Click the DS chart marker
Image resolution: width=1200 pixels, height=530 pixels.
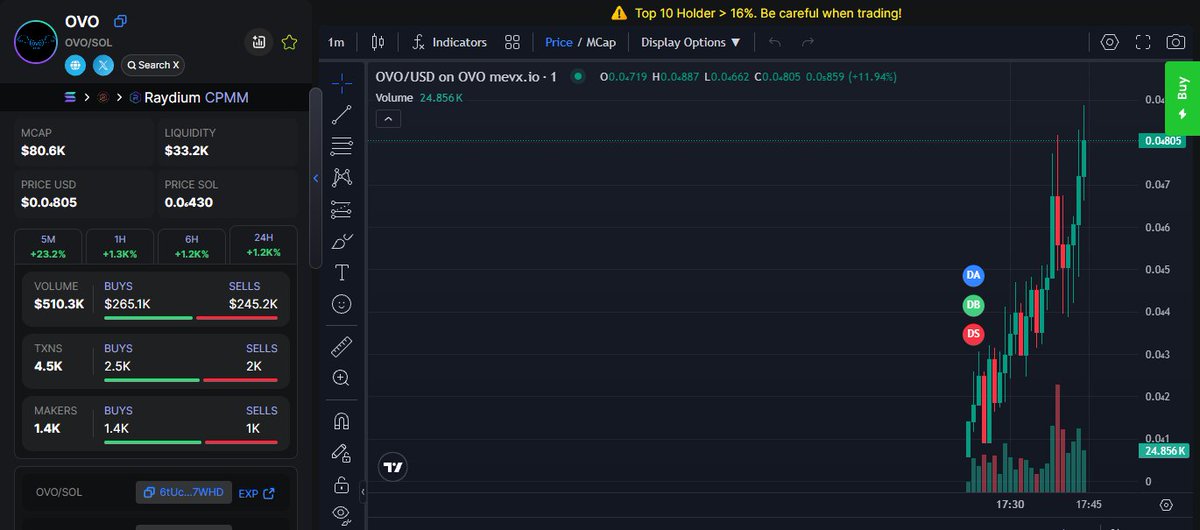[x=973, y=334]
